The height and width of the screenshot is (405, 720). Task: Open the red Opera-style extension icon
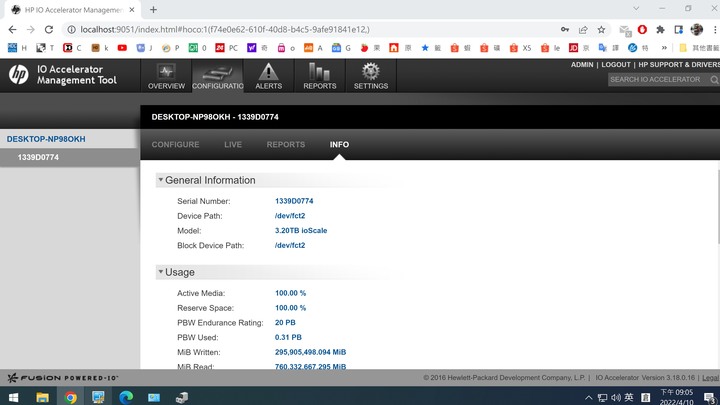642,29
